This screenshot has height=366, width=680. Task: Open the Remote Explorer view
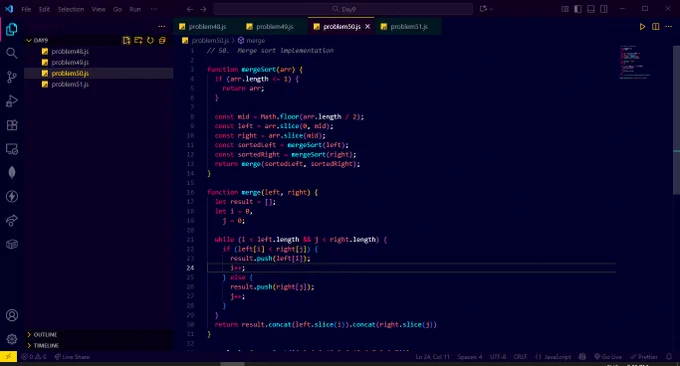tap(12, 149)
